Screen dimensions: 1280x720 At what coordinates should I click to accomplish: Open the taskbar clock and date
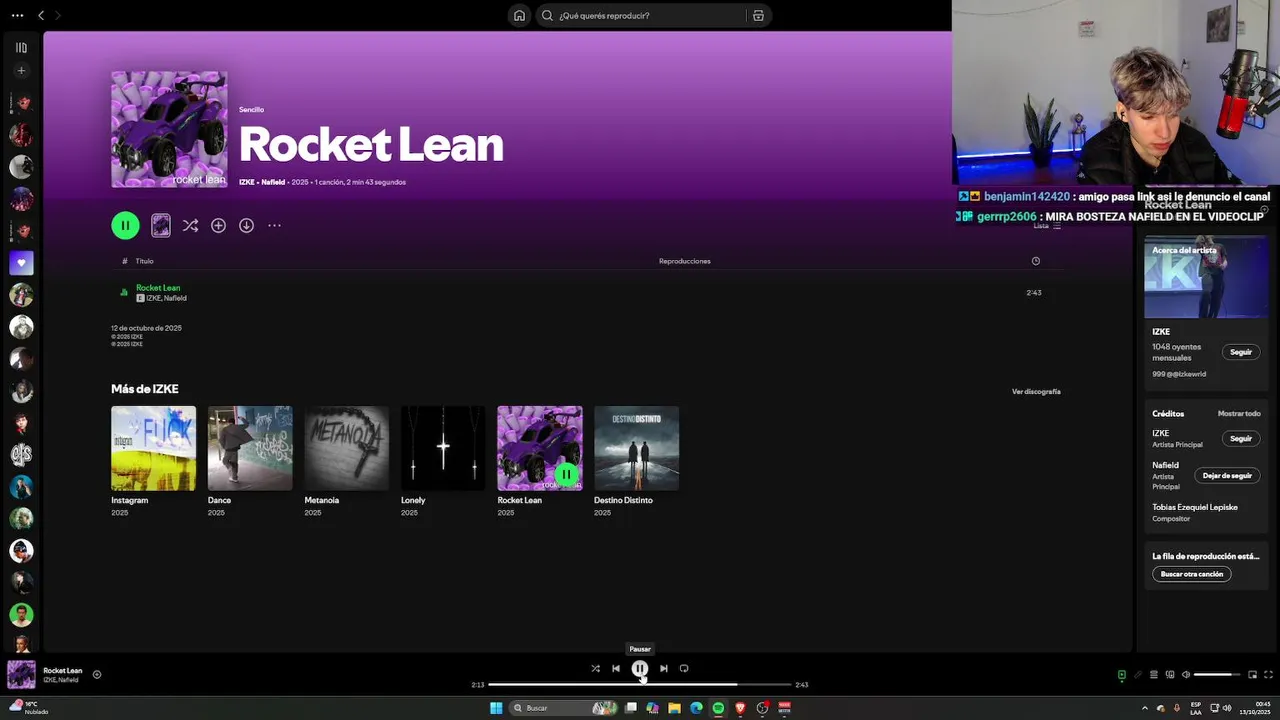tap(1255, 708)
